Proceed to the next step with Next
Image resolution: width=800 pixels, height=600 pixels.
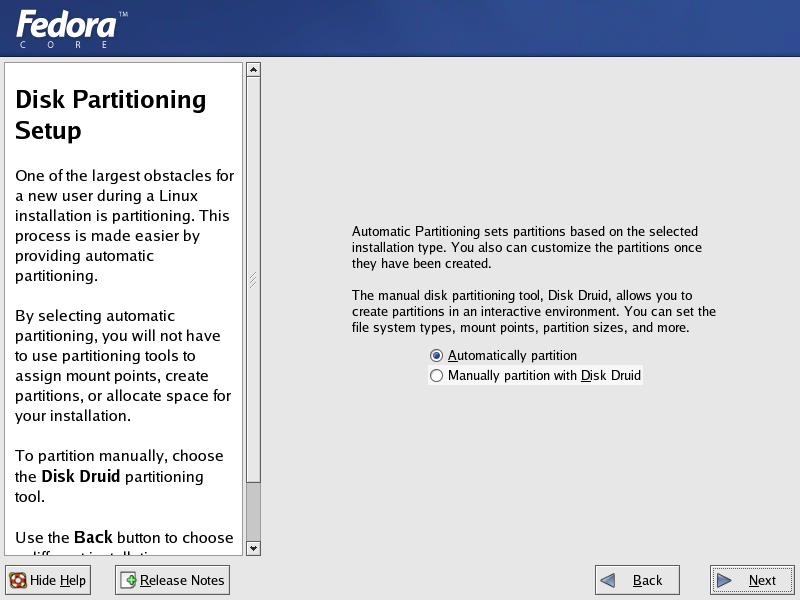coord(753,580)
